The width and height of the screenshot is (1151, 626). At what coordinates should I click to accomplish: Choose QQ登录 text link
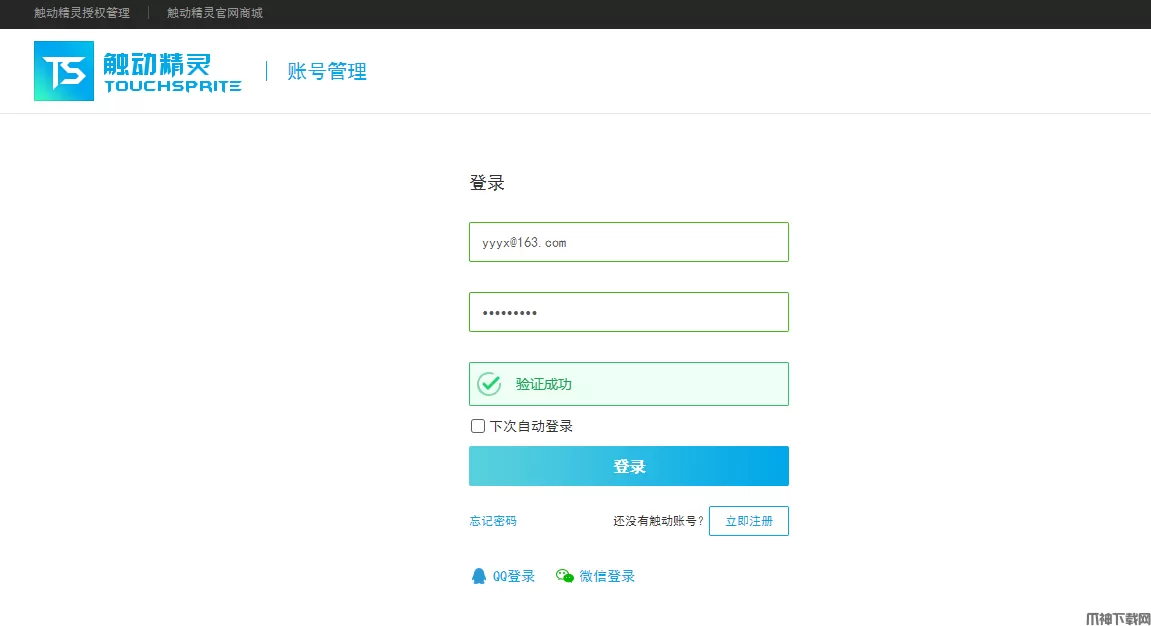click(x=514, y=576)
